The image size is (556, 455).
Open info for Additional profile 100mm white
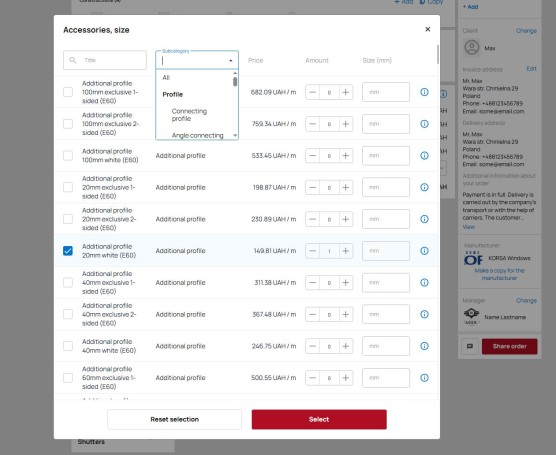tap(424, 155)
